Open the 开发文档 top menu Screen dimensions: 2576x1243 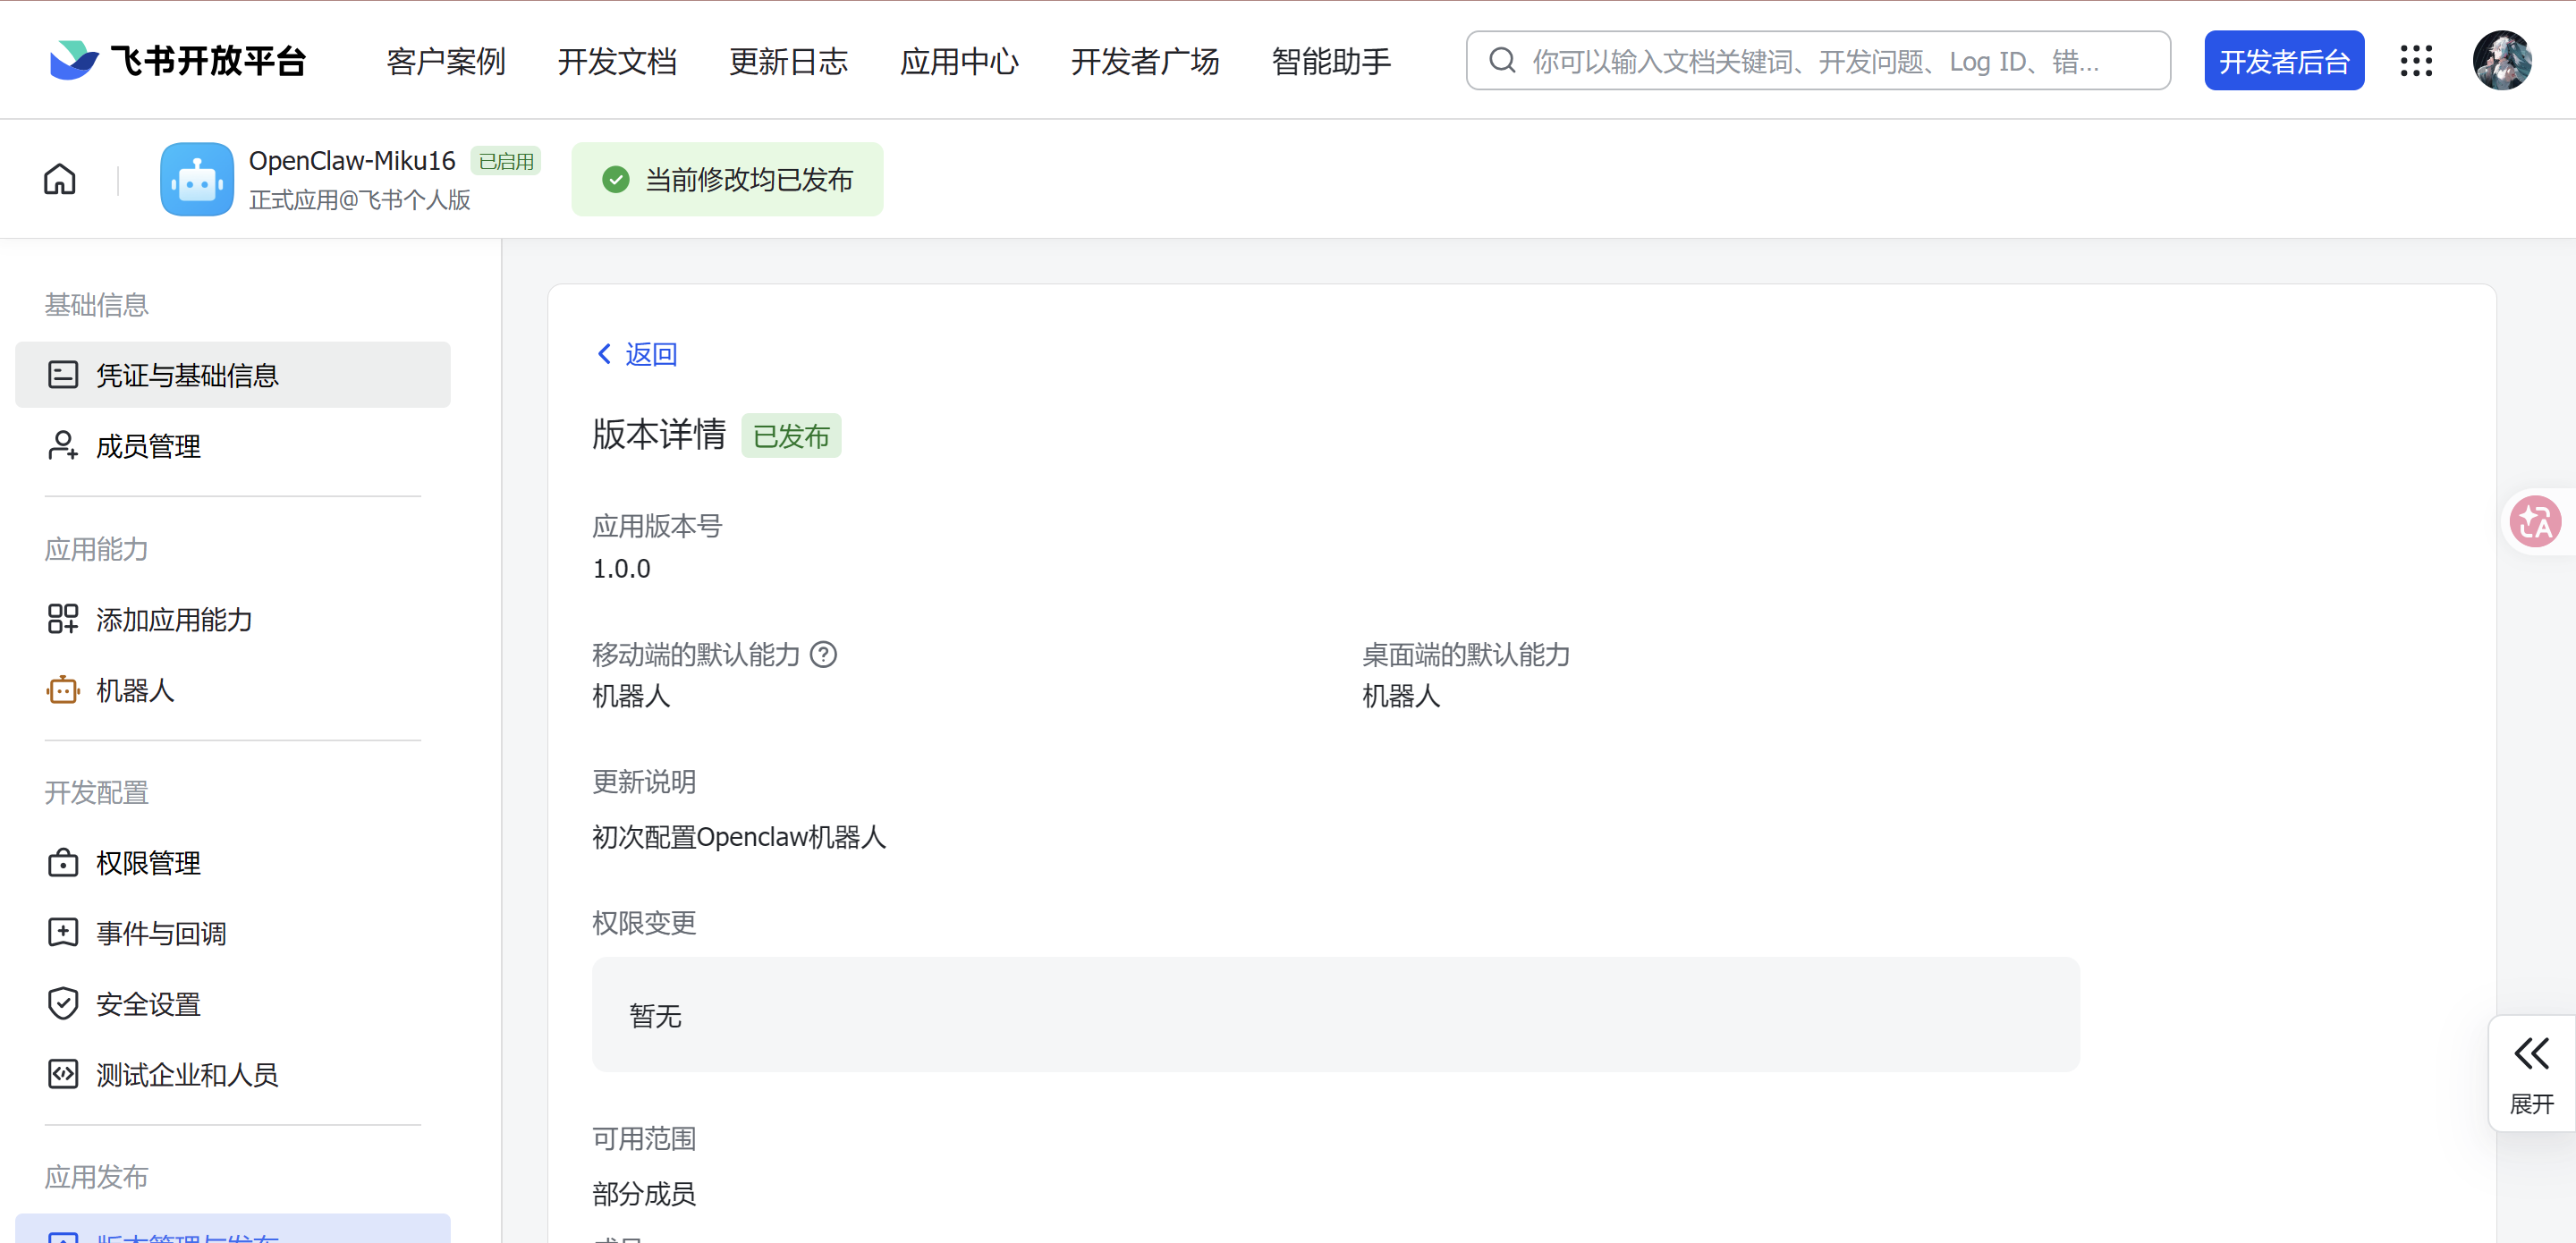[x=617, y=61]
